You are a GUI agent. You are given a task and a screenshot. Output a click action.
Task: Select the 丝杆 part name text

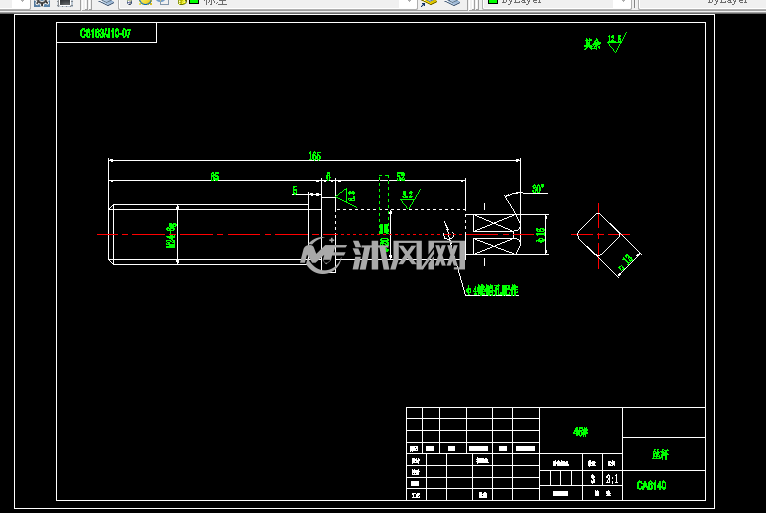click(660, 454)
